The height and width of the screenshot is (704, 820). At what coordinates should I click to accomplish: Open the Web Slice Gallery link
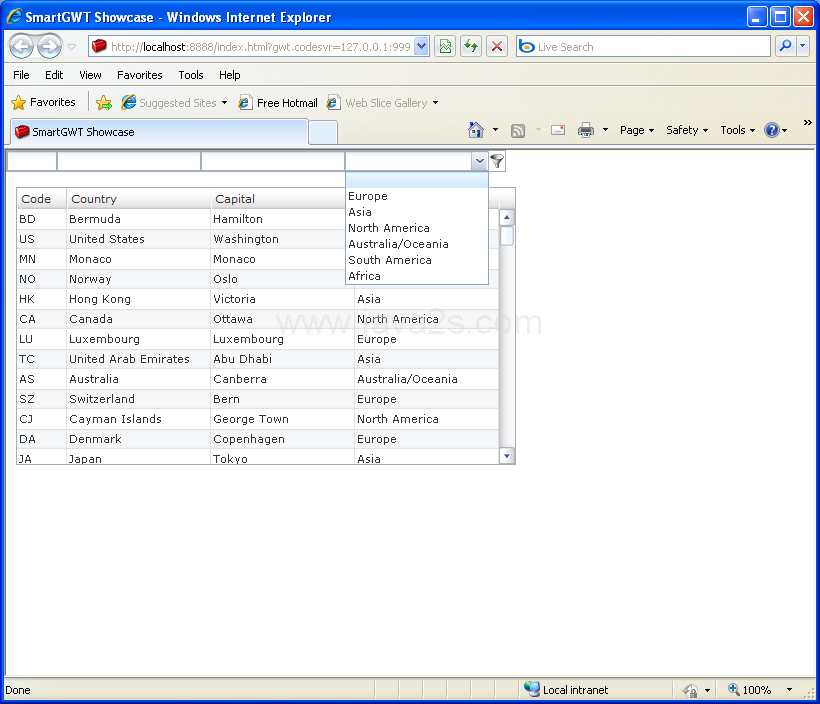(x=382, y=103)
